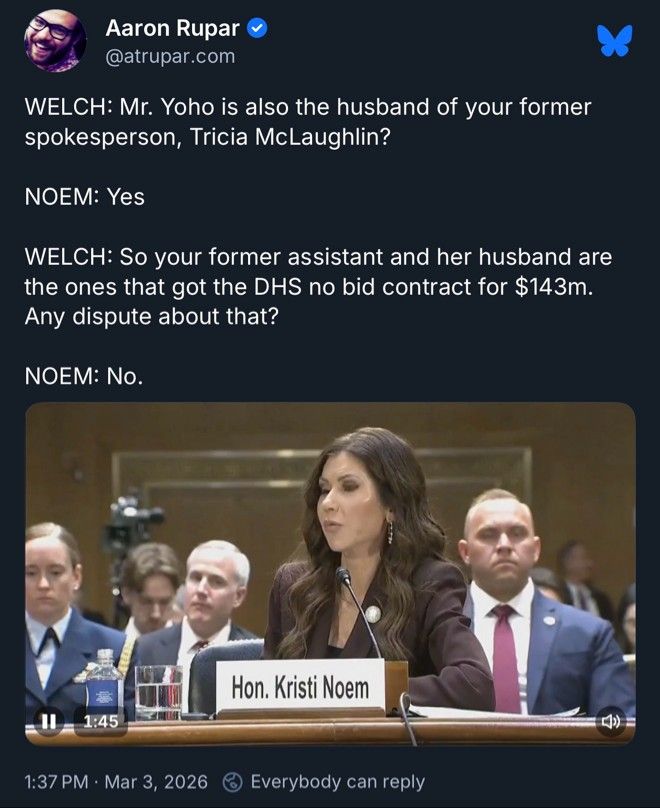Click the WELCH paragraph about the $143m contract
660x808 pixels.
pos(318,287)
